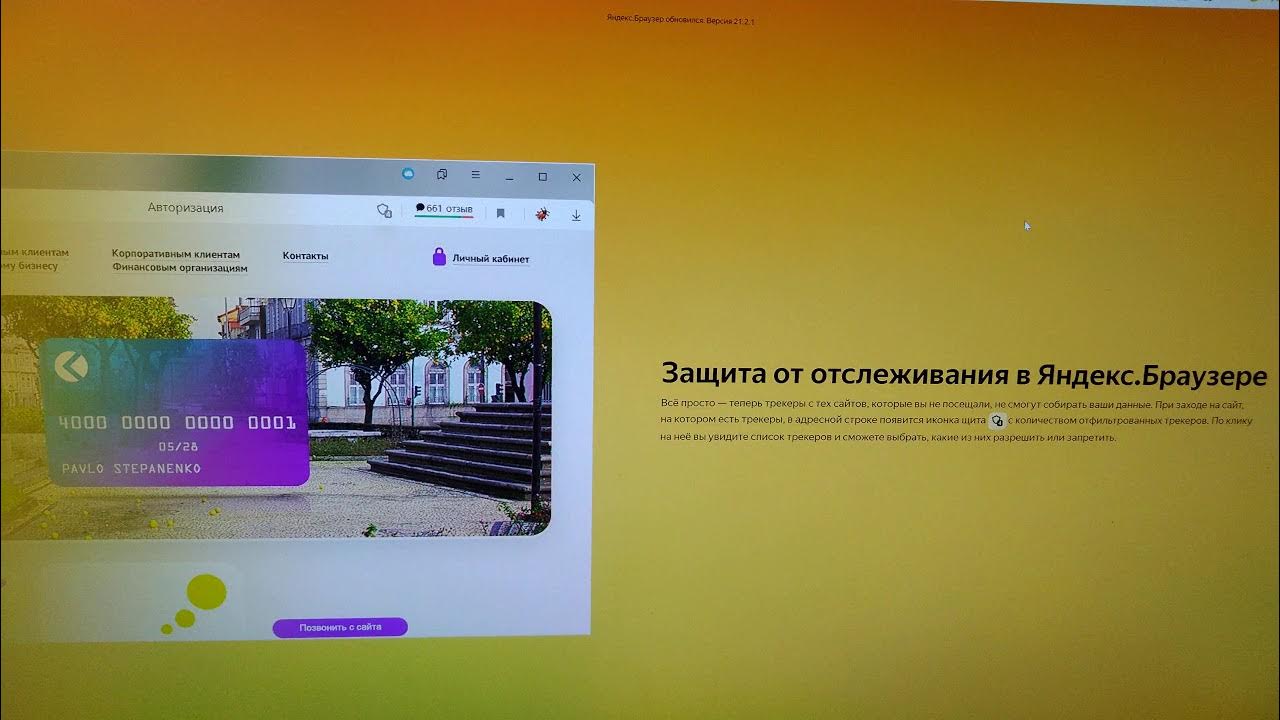Open the downloads arrow icon

[576, 215]
